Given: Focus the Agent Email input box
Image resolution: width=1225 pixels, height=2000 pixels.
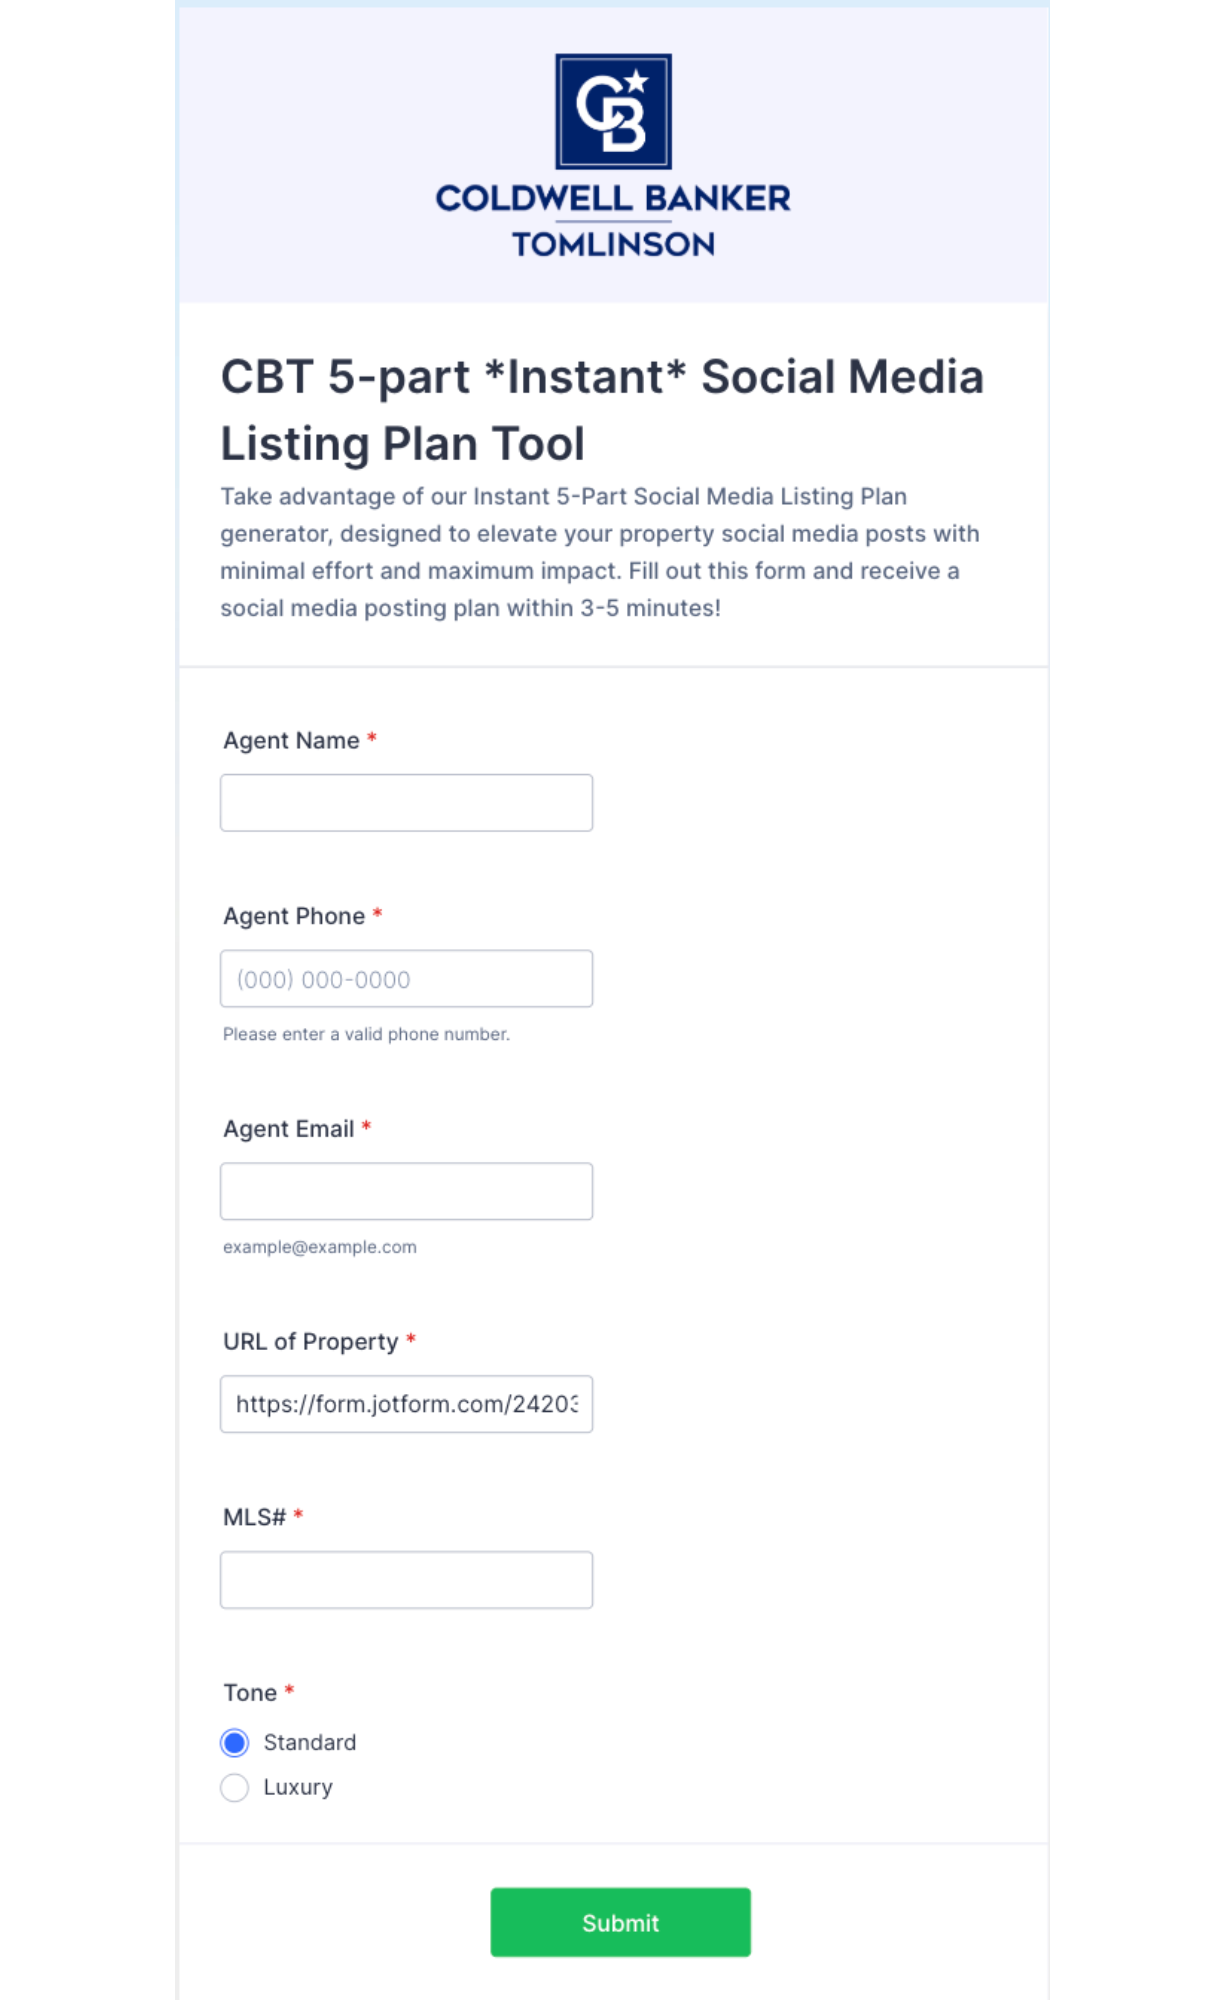Looking at the screenshot, I should click(406, 1191).
